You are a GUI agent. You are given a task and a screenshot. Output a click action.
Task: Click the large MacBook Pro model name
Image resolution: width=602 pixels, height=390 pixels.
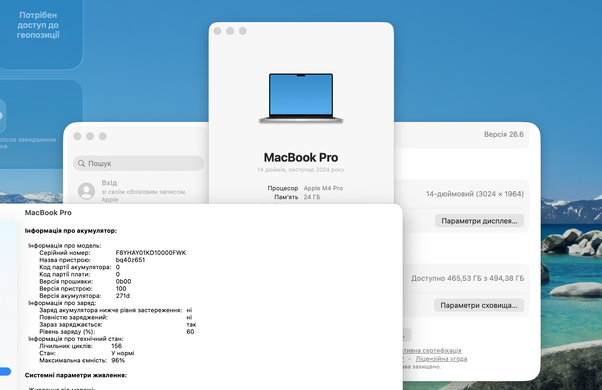[x=301, y=157]
